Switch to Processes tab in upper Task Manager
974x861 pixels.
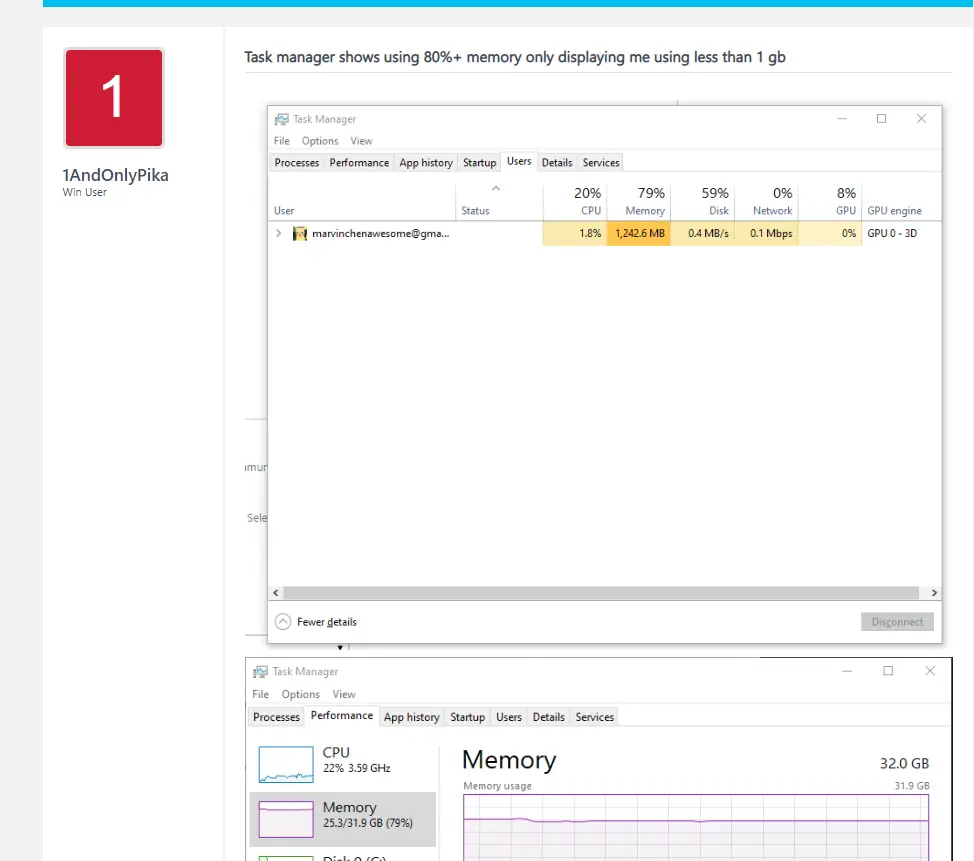[x=296, y=163]
